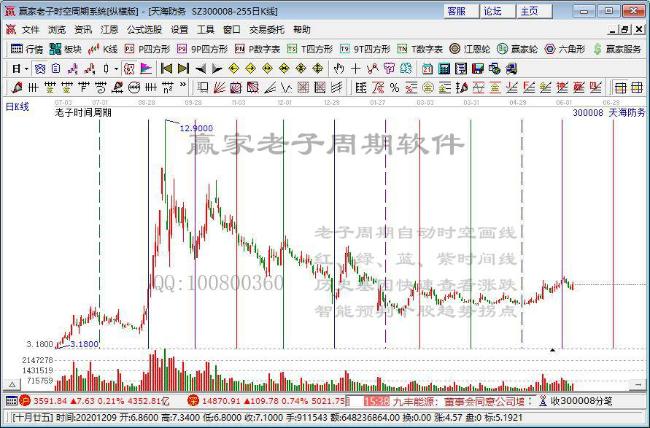Image resolution: width=650 pixels, height=428 pixels.
Task: Click the save floppy disk icon
Action: point(478,68)
